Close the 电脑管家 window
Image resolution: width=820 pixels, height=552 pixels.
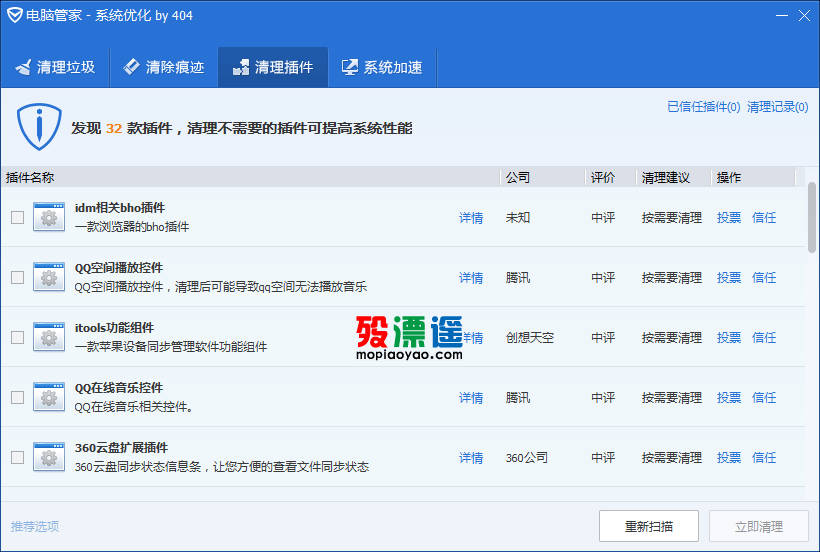(804, 16)
